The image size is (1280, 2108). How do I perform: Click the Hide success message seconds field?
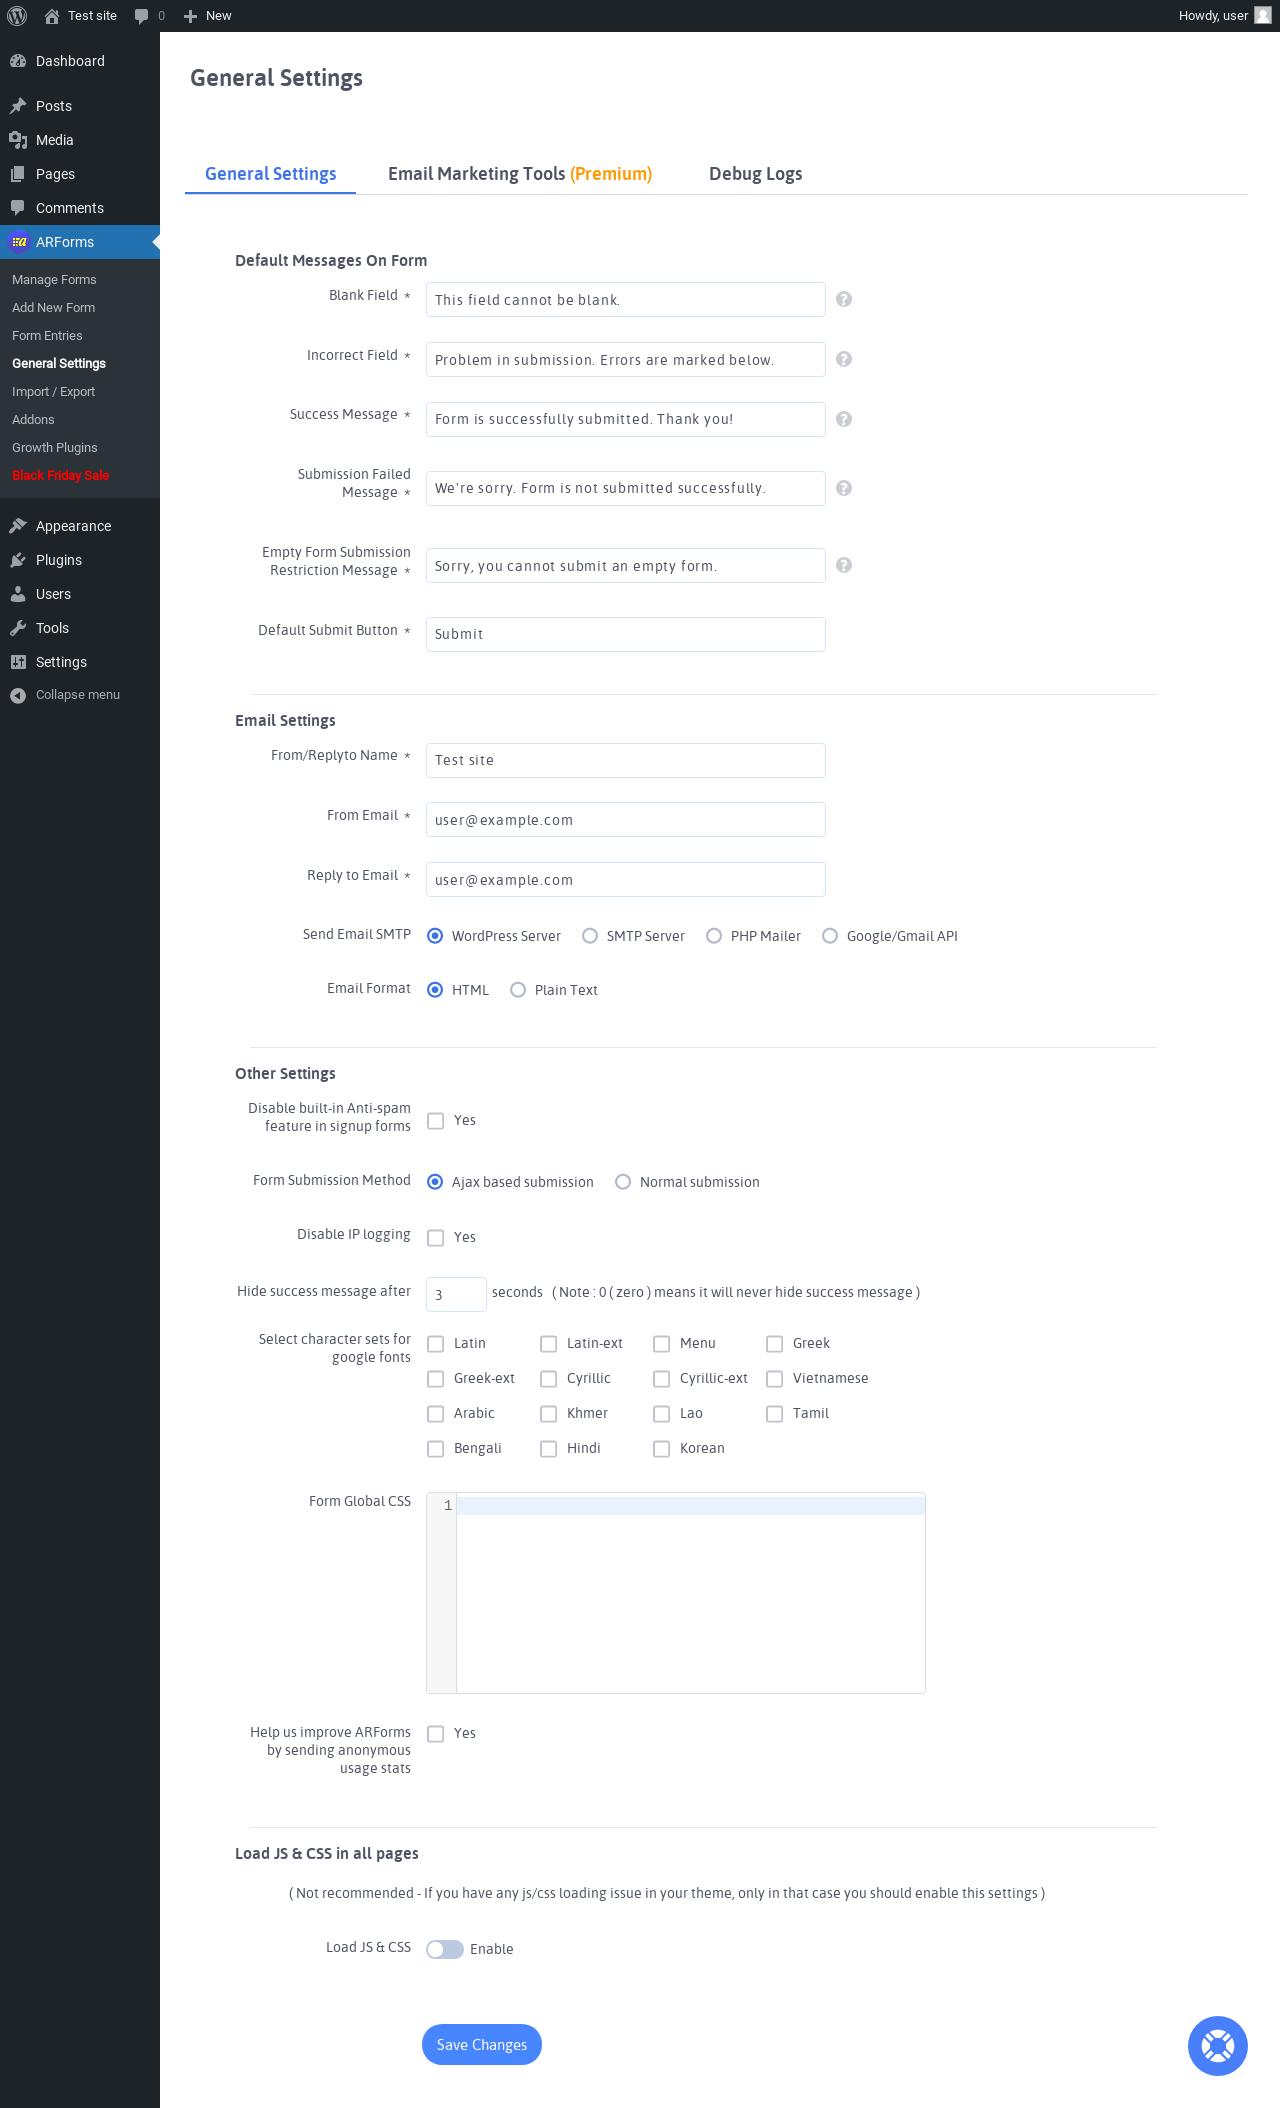(456, 1294)
